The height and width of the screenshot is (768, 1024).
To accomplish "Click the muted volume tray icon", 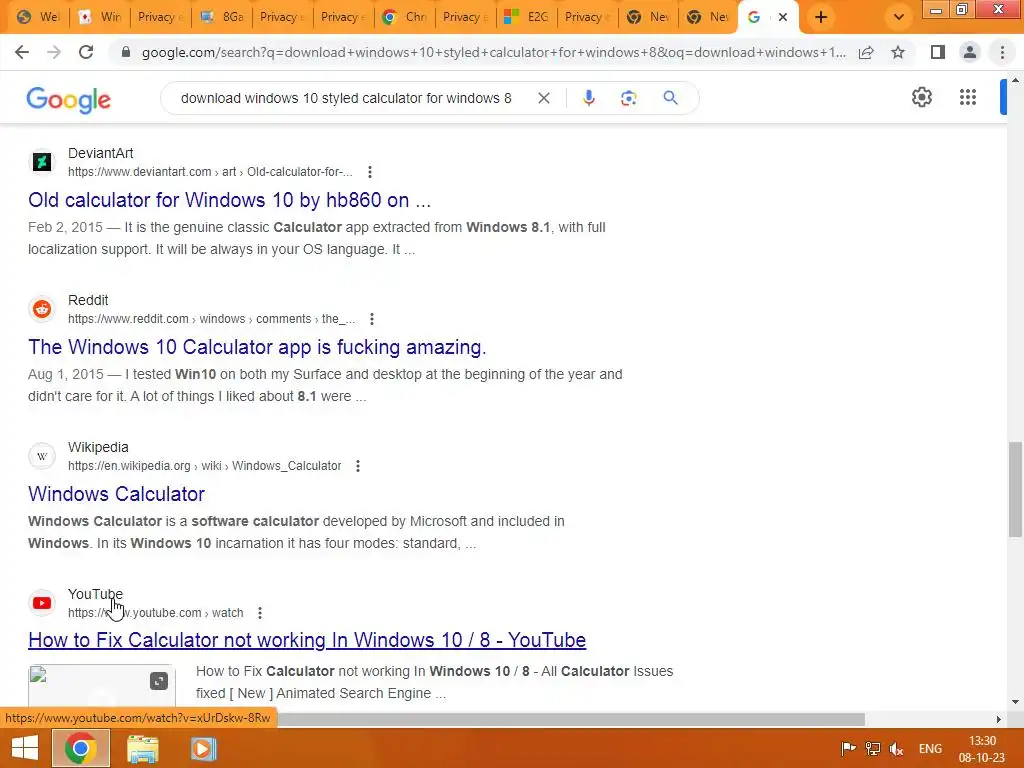I will [x=897, y=748].
